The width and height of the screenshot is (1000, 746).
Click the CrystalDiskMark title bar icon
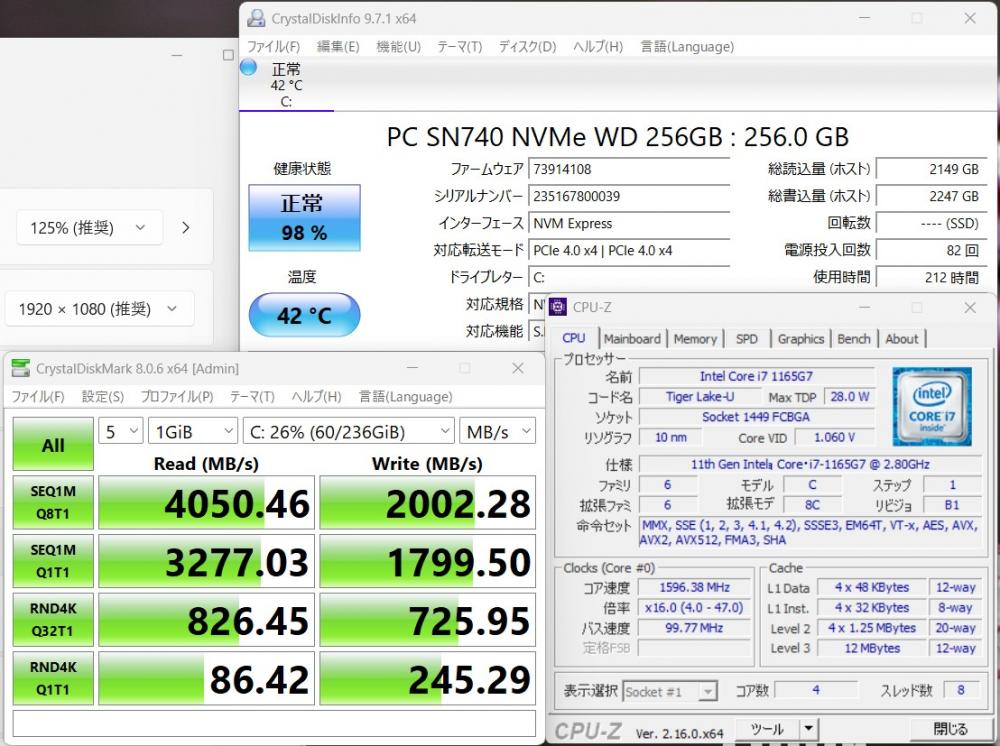click(x=20, y=369)
